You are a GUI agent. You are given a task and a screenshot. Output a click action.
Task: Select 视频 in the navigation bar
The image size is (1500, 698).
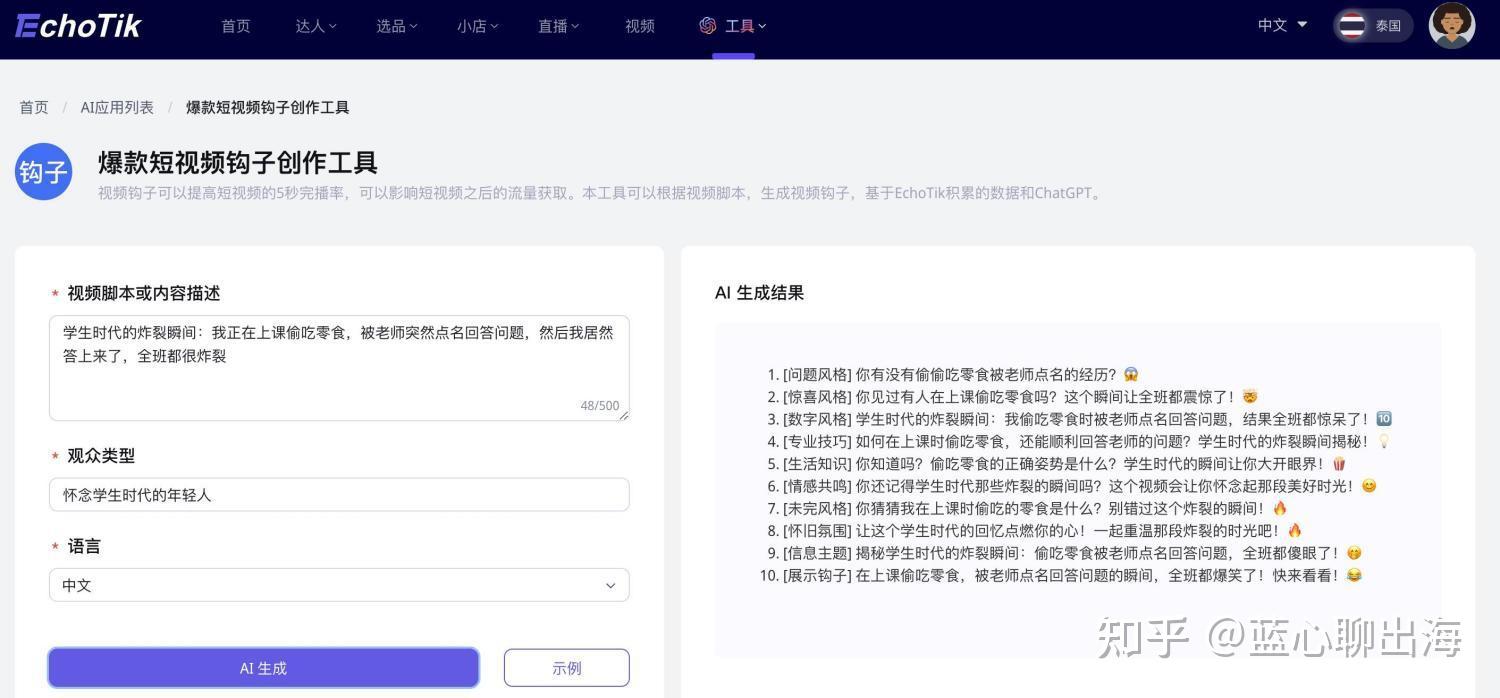coord(639,26)
